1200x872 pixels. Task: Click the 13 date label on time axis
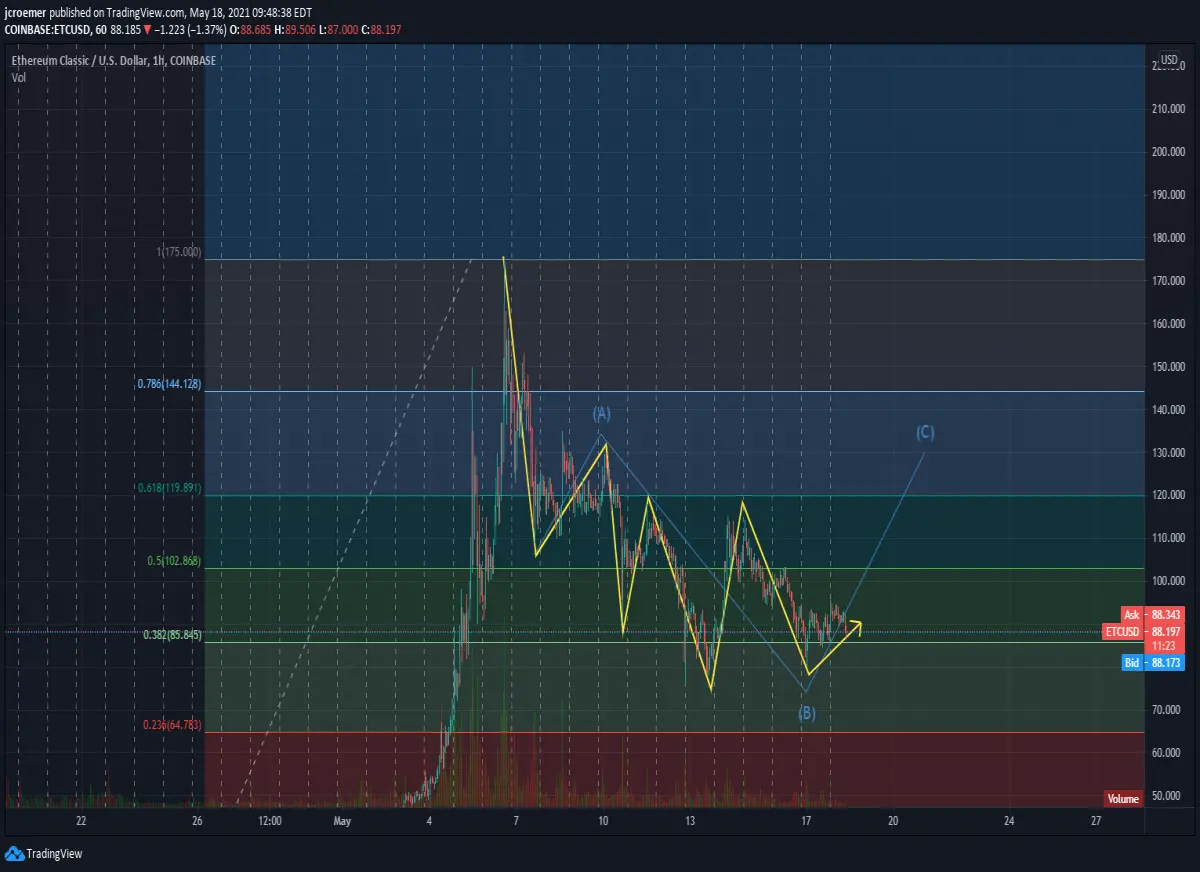[x=690, y=822]
